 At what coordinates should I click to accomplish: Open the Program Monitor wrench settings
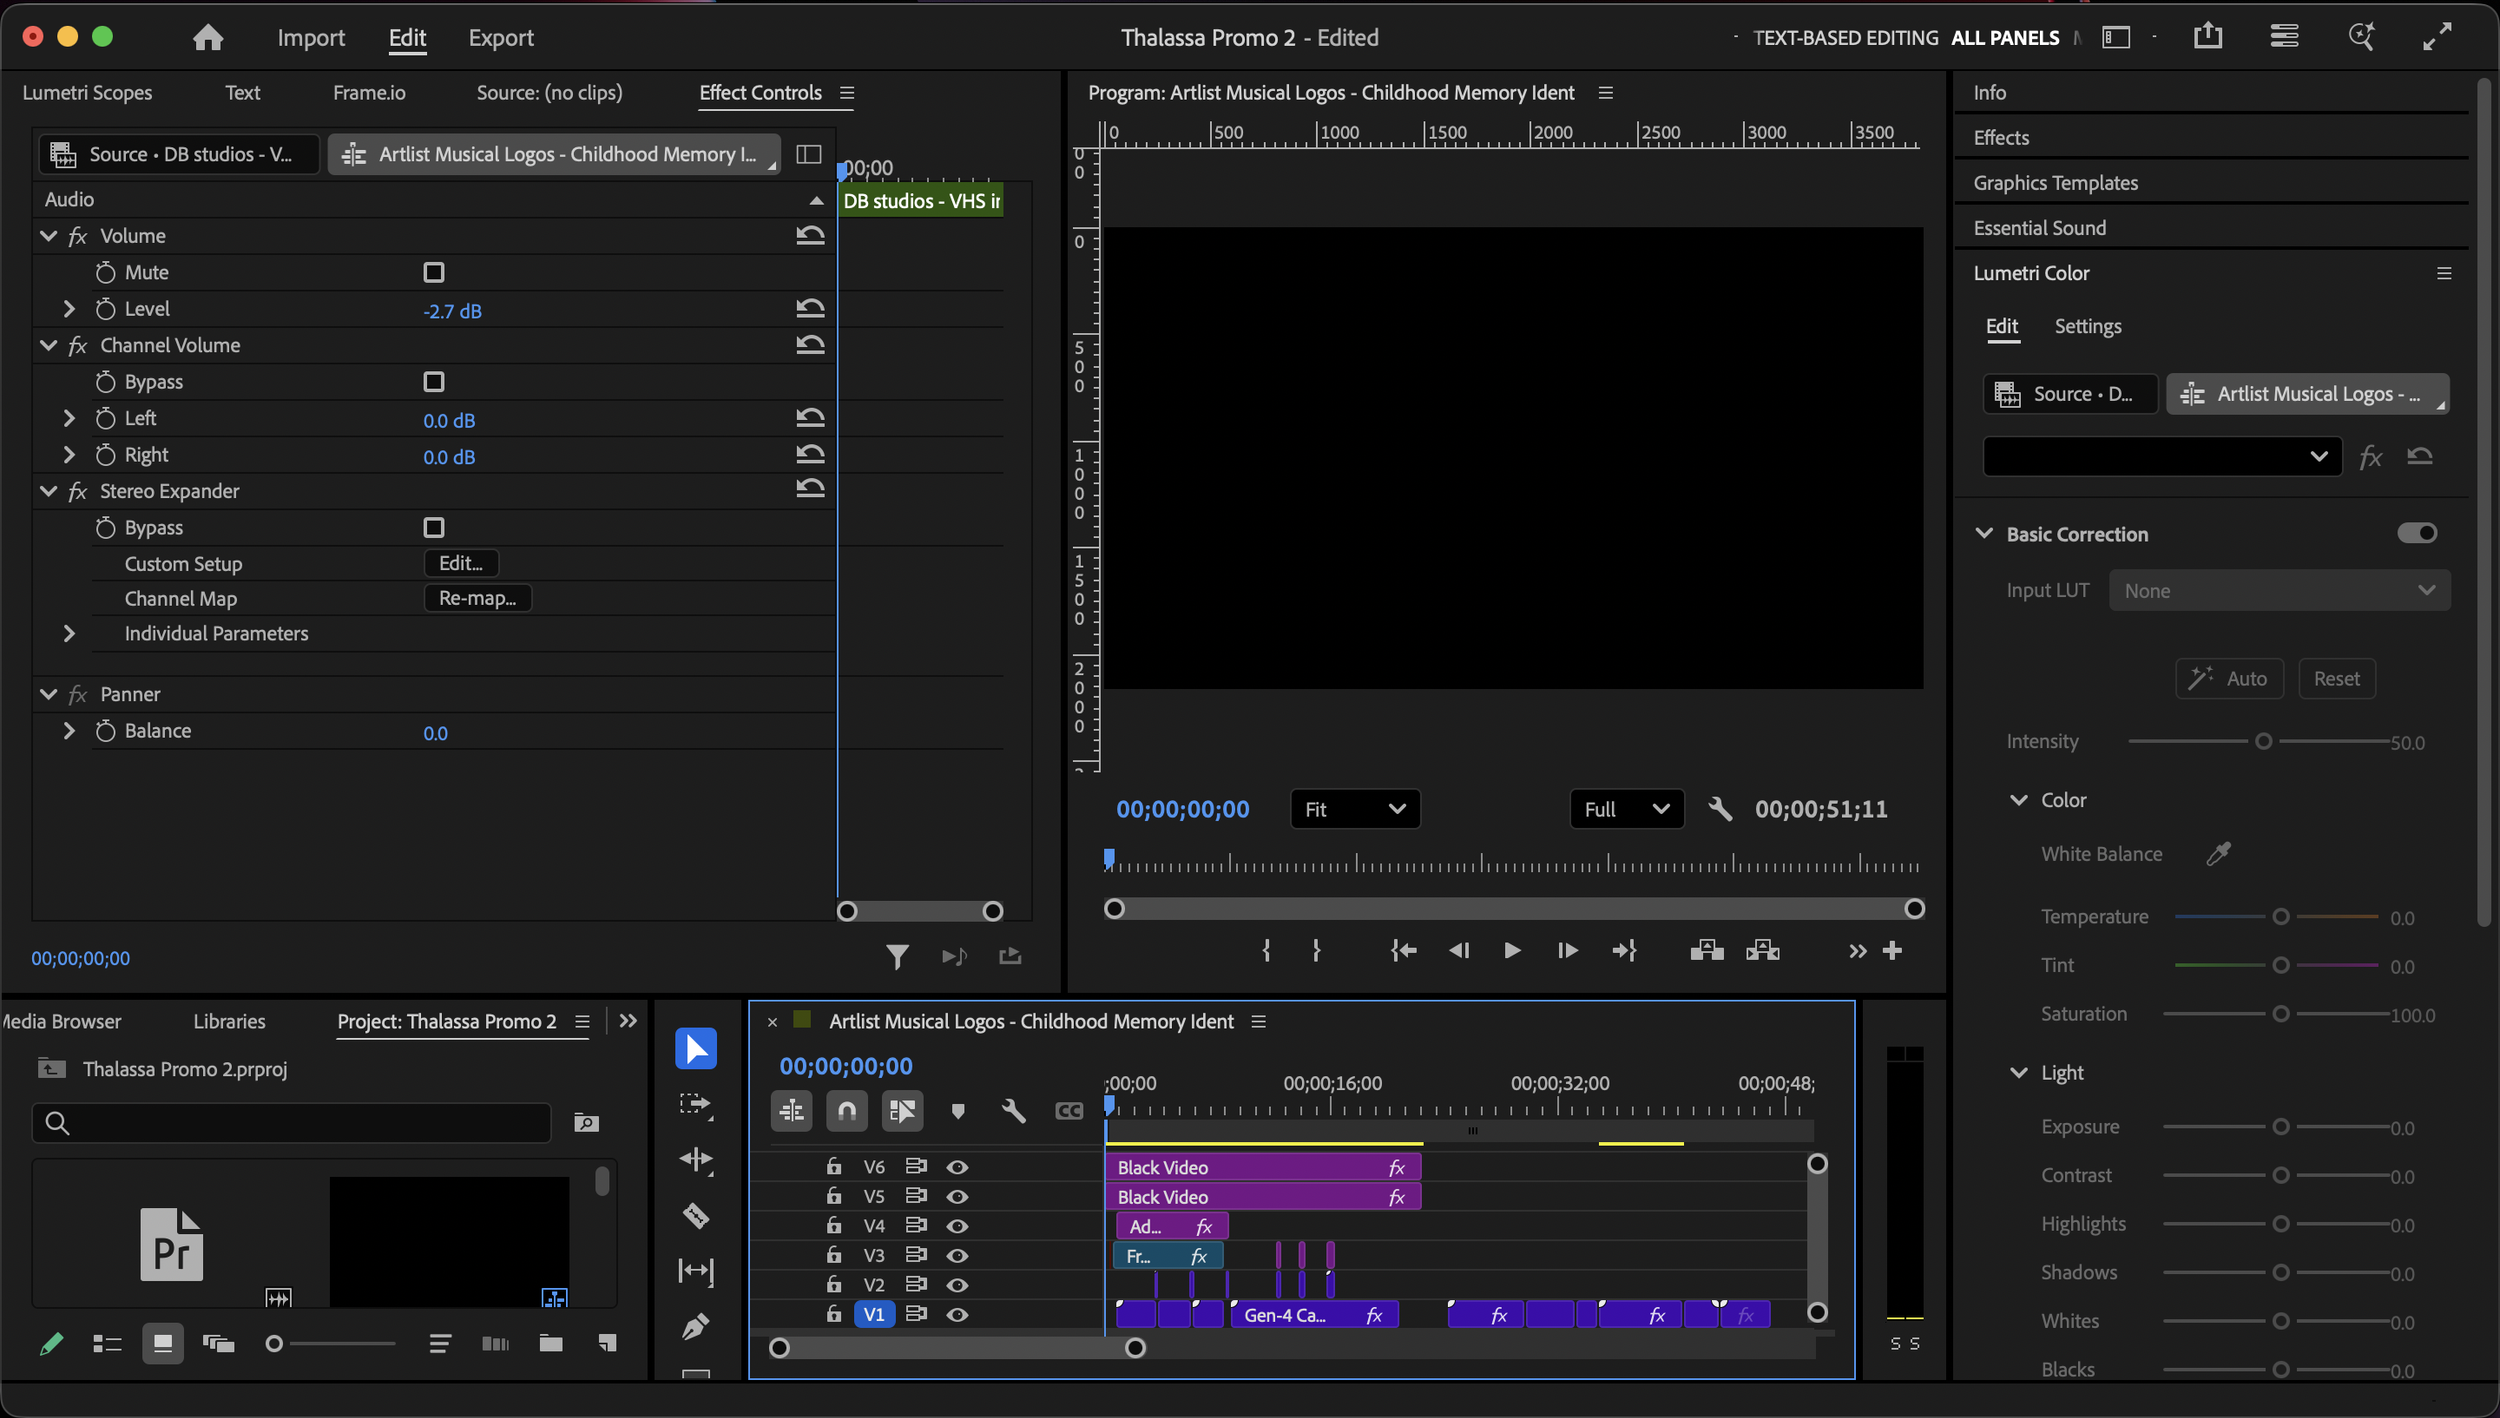coord(1719,809)
